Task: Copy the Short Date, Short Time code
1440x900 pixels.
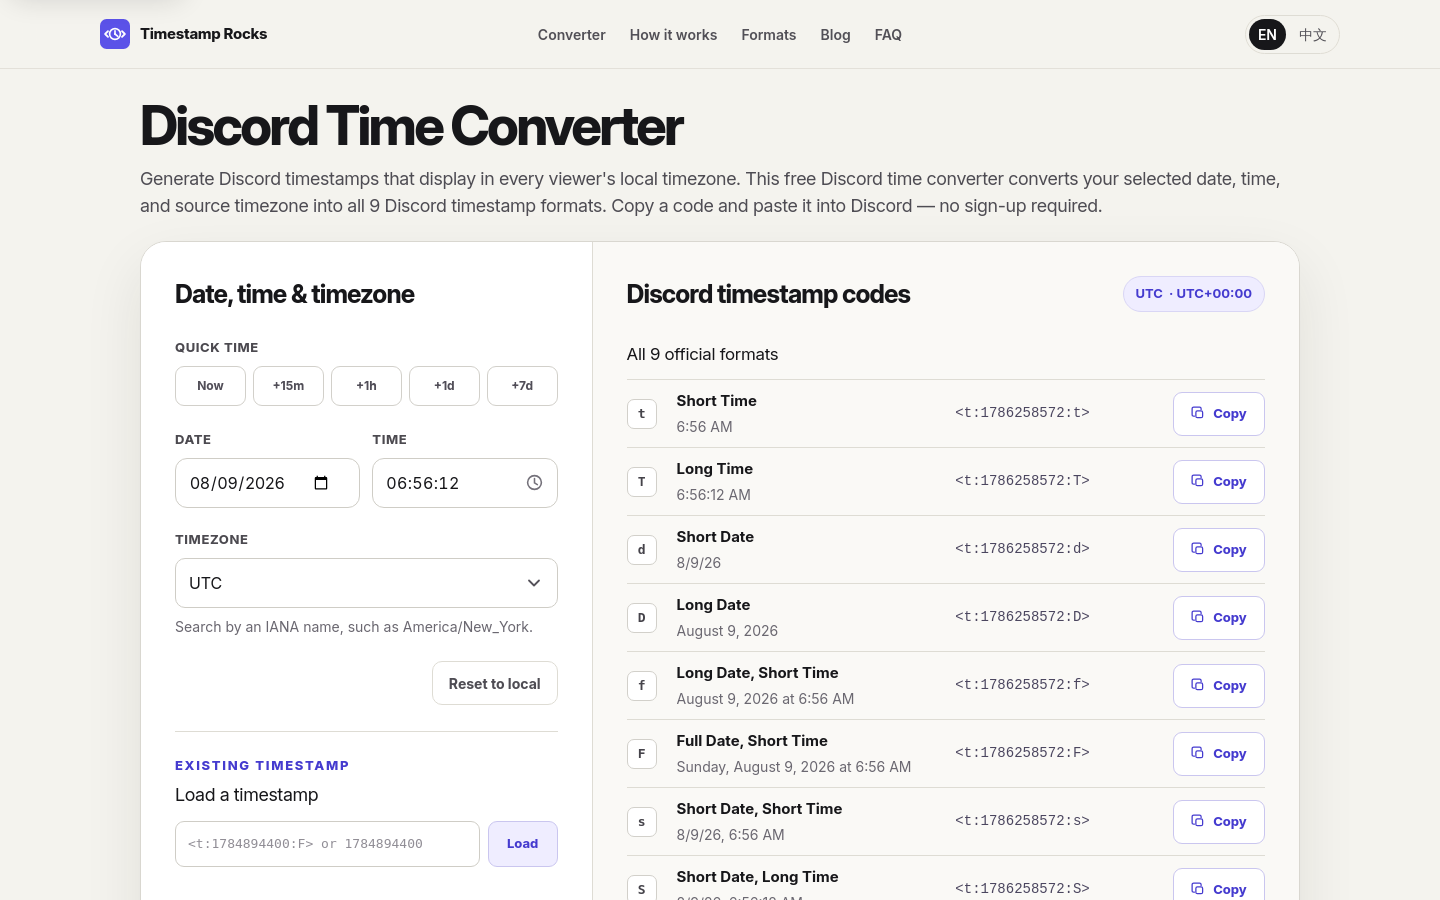Action: [1218, 822]
